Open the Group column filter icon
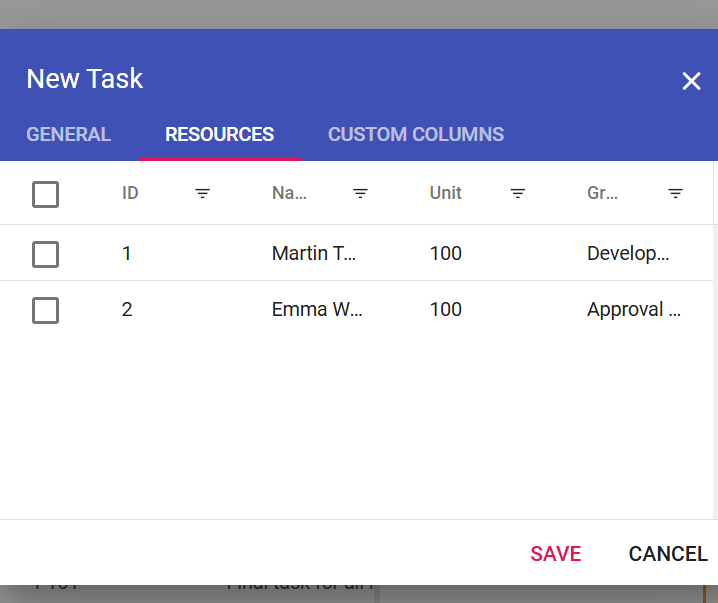This screenshot has width=718, height=603. click(x=676, y=194)
